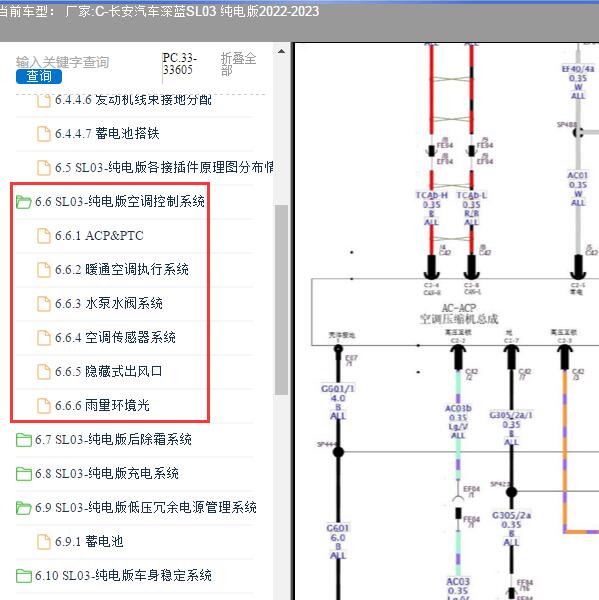Click the tree panel vertical scrollbar thumb
The image size is (599, 600).
click(x=281, y=300)
